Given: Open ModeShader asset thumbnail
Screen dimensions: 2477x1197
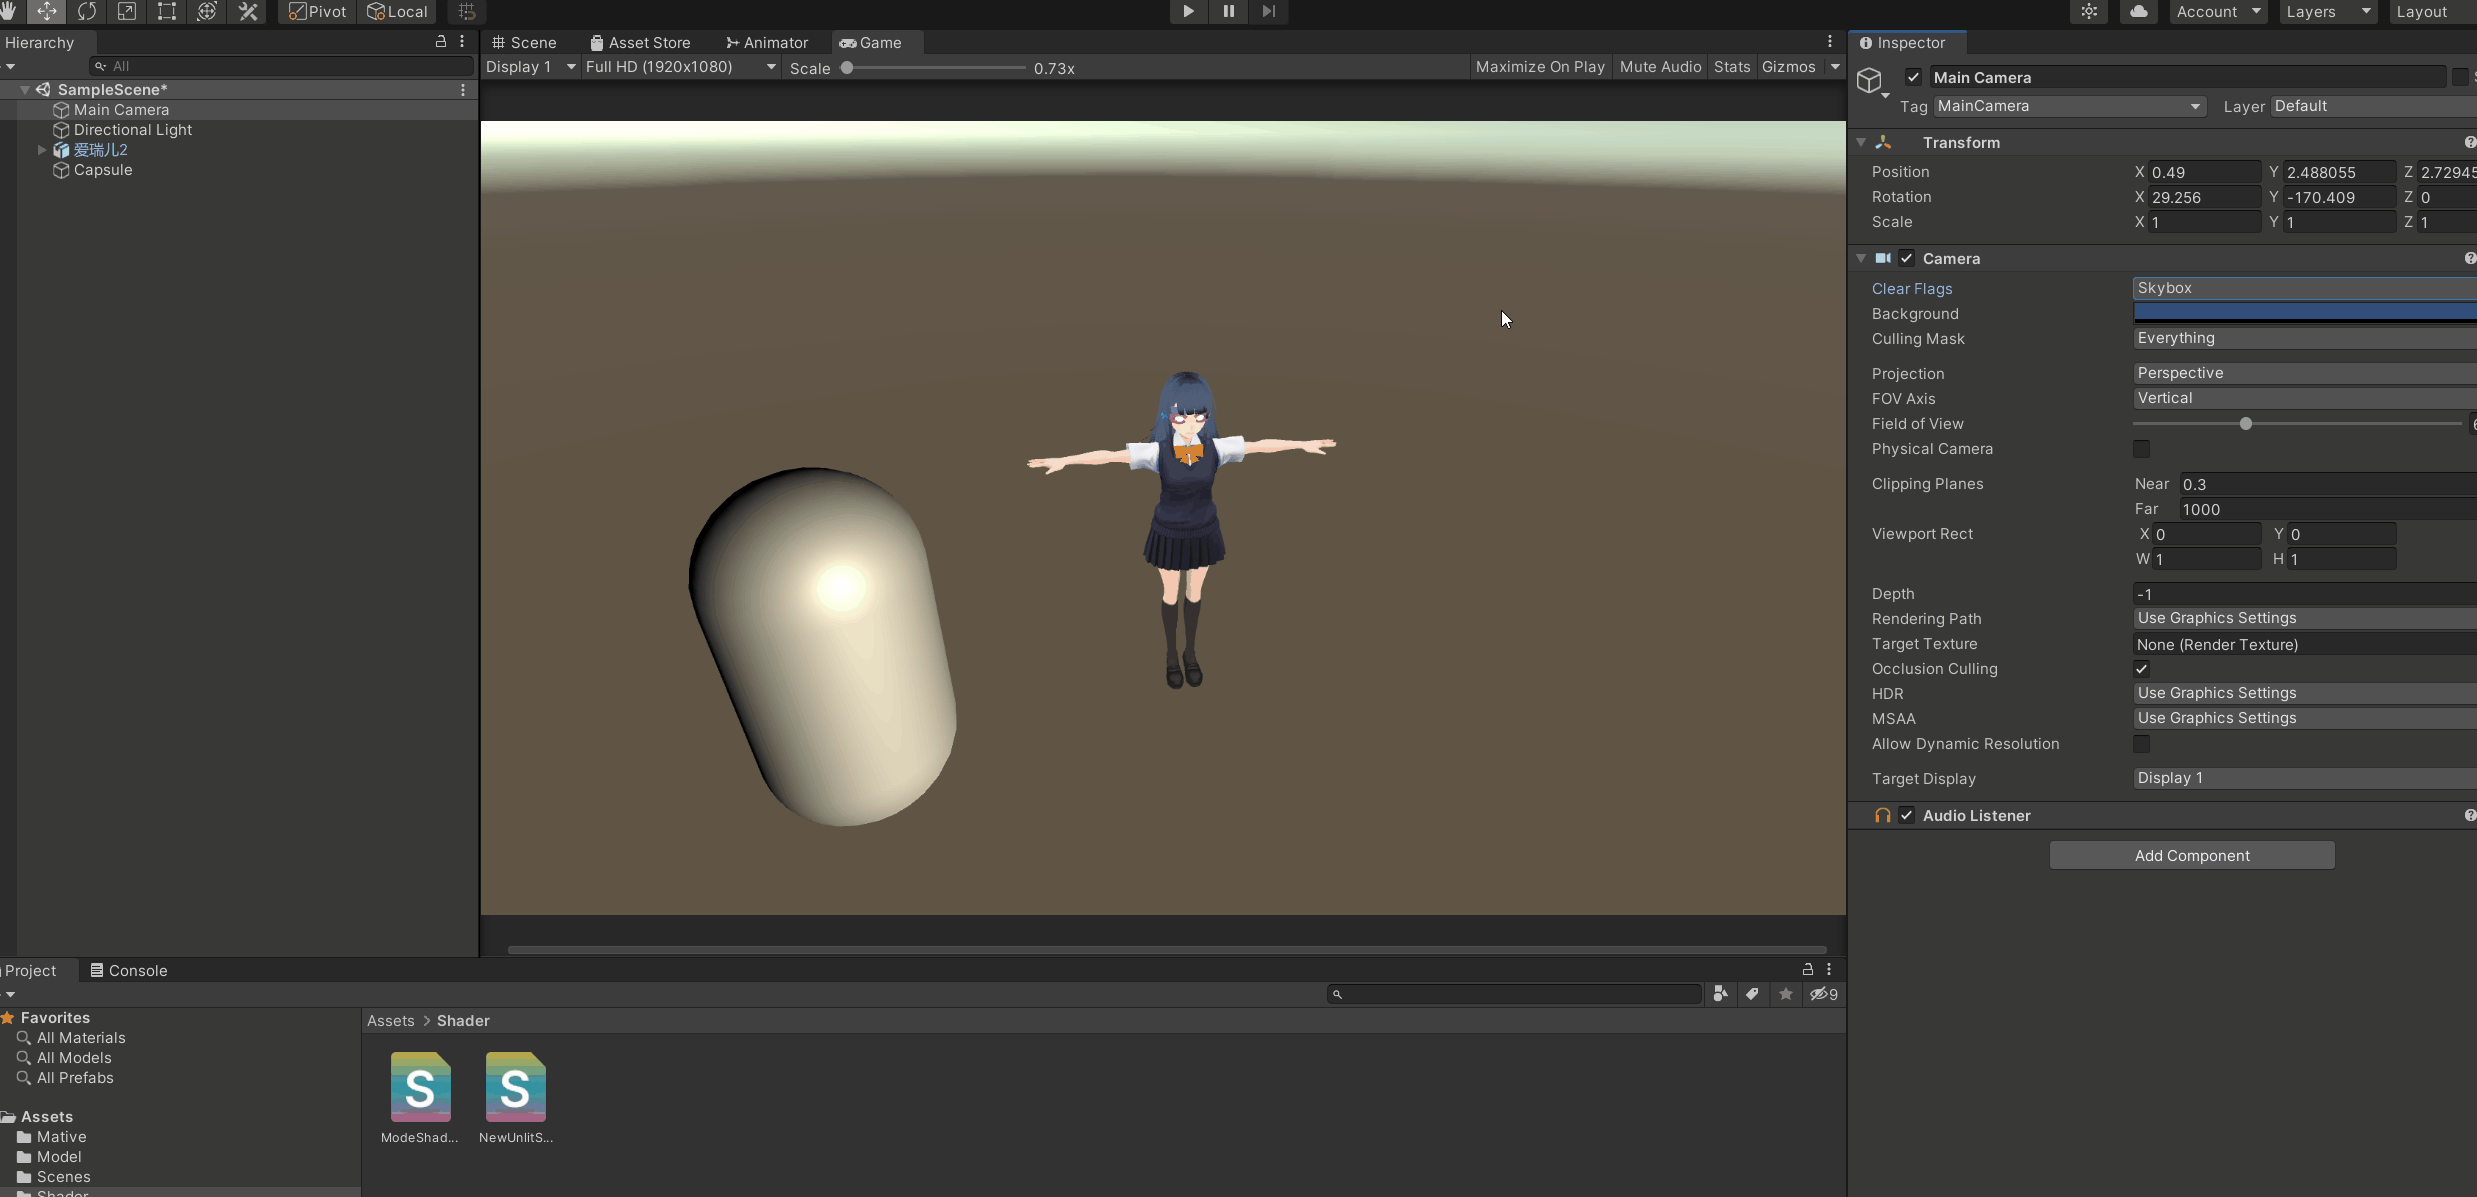Looking at the screenshot, I should [x=420, y=1087].
